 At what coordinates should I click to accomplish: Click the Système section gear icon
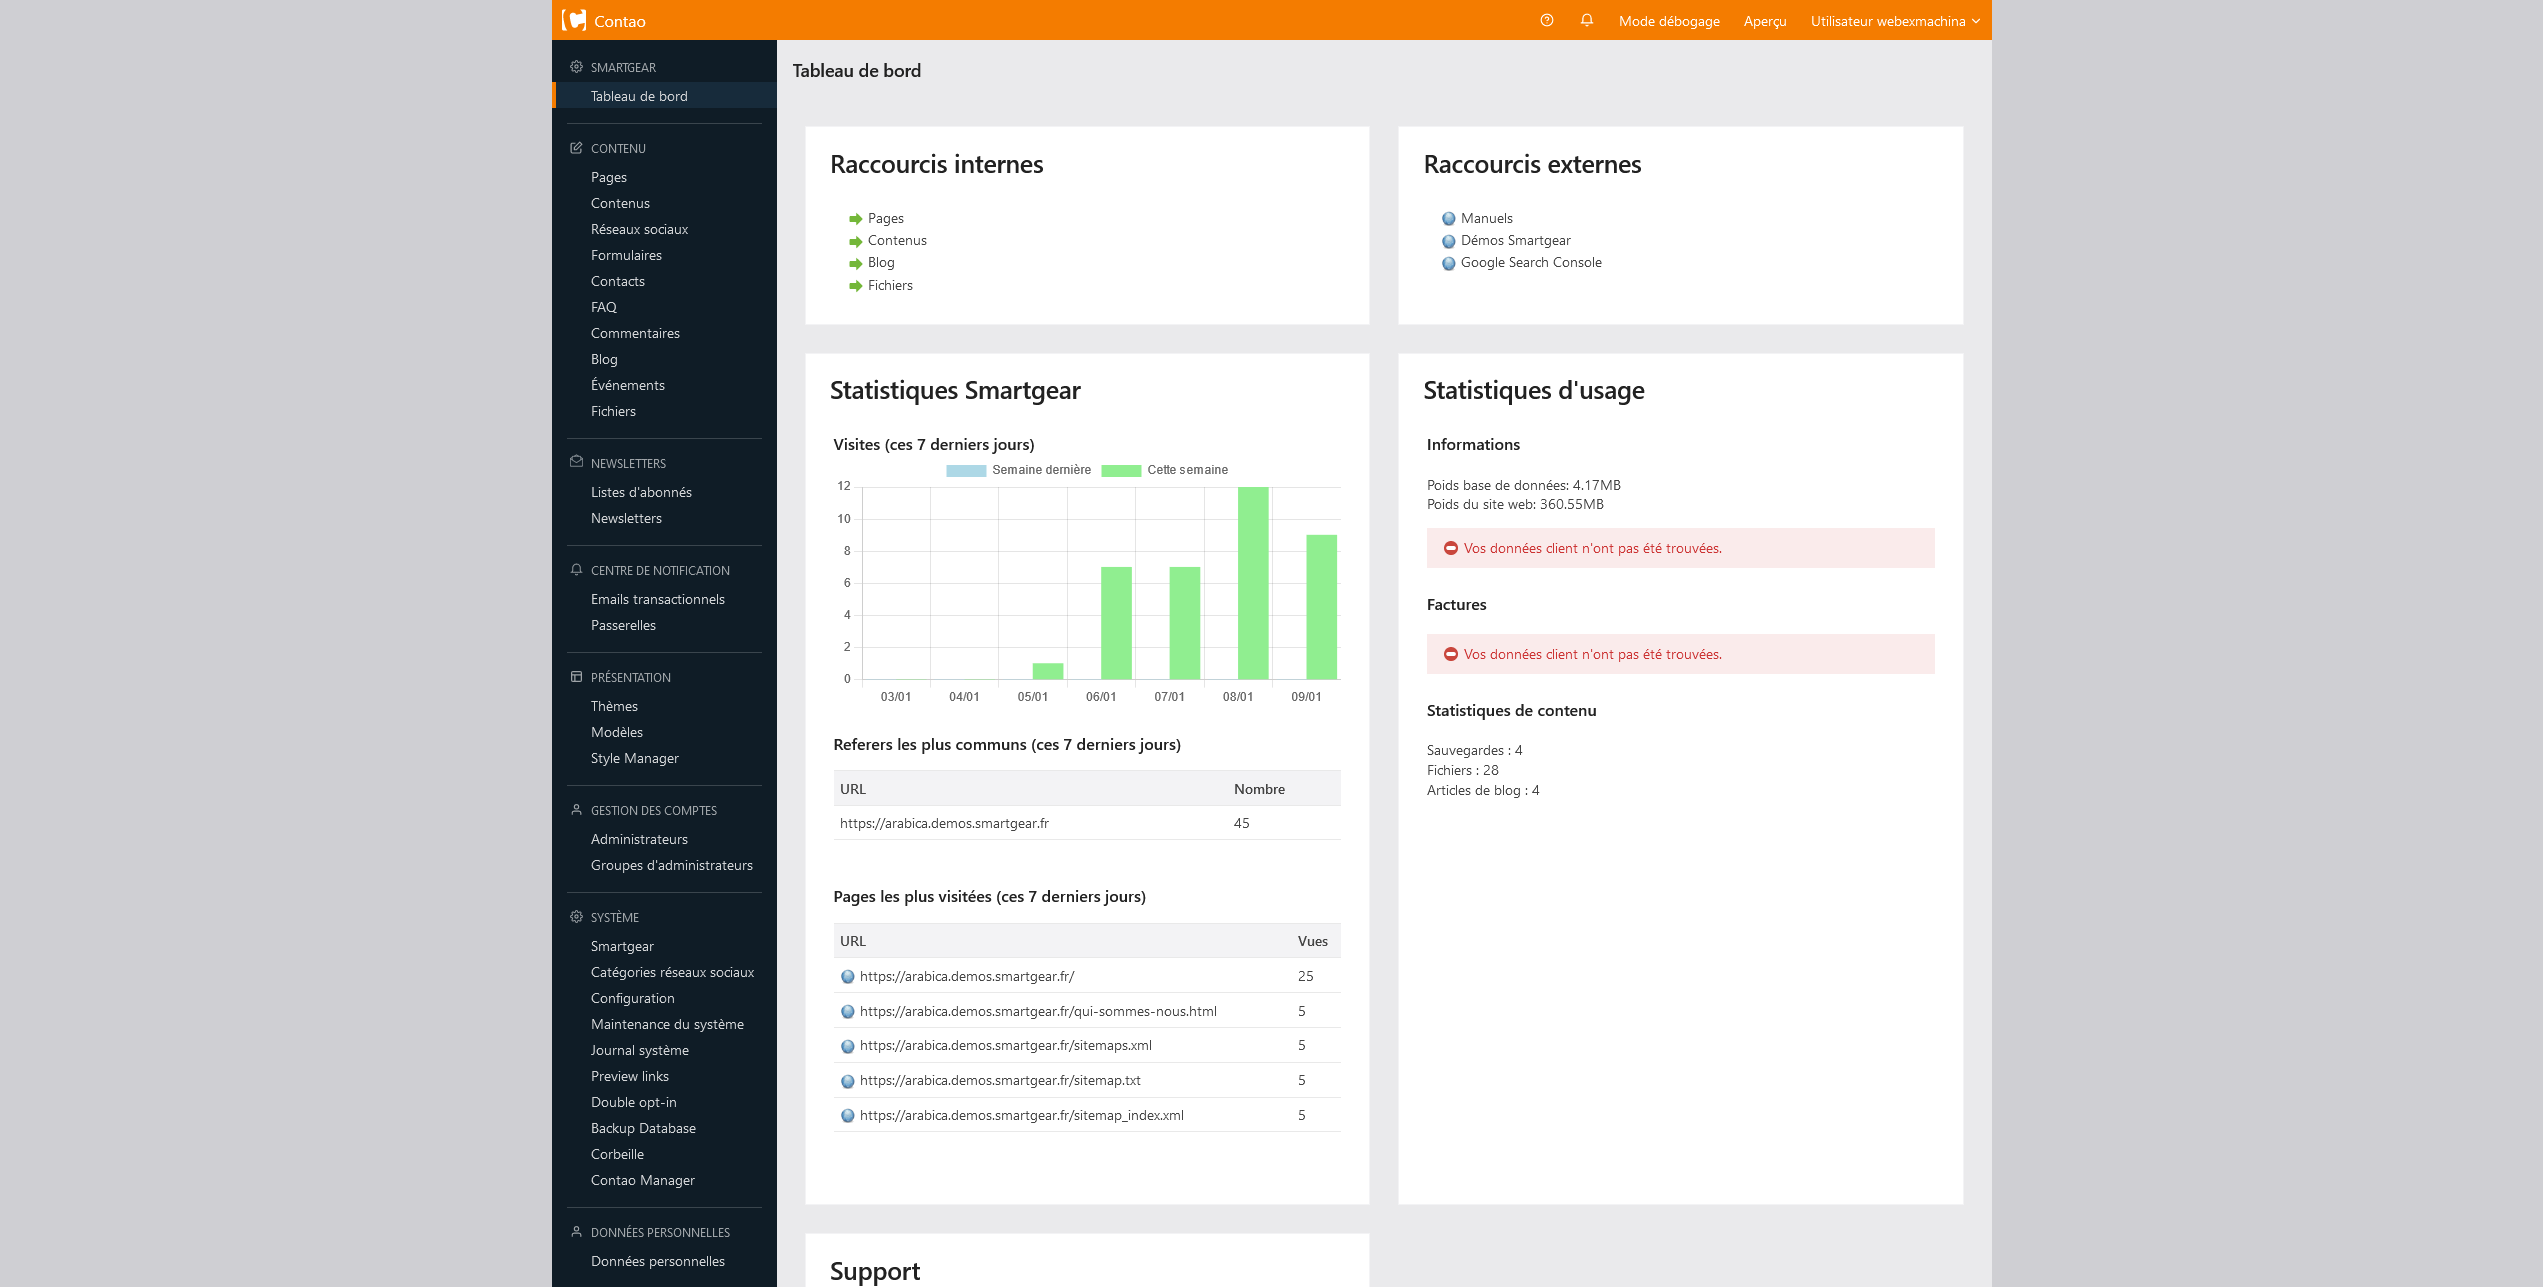576,917
